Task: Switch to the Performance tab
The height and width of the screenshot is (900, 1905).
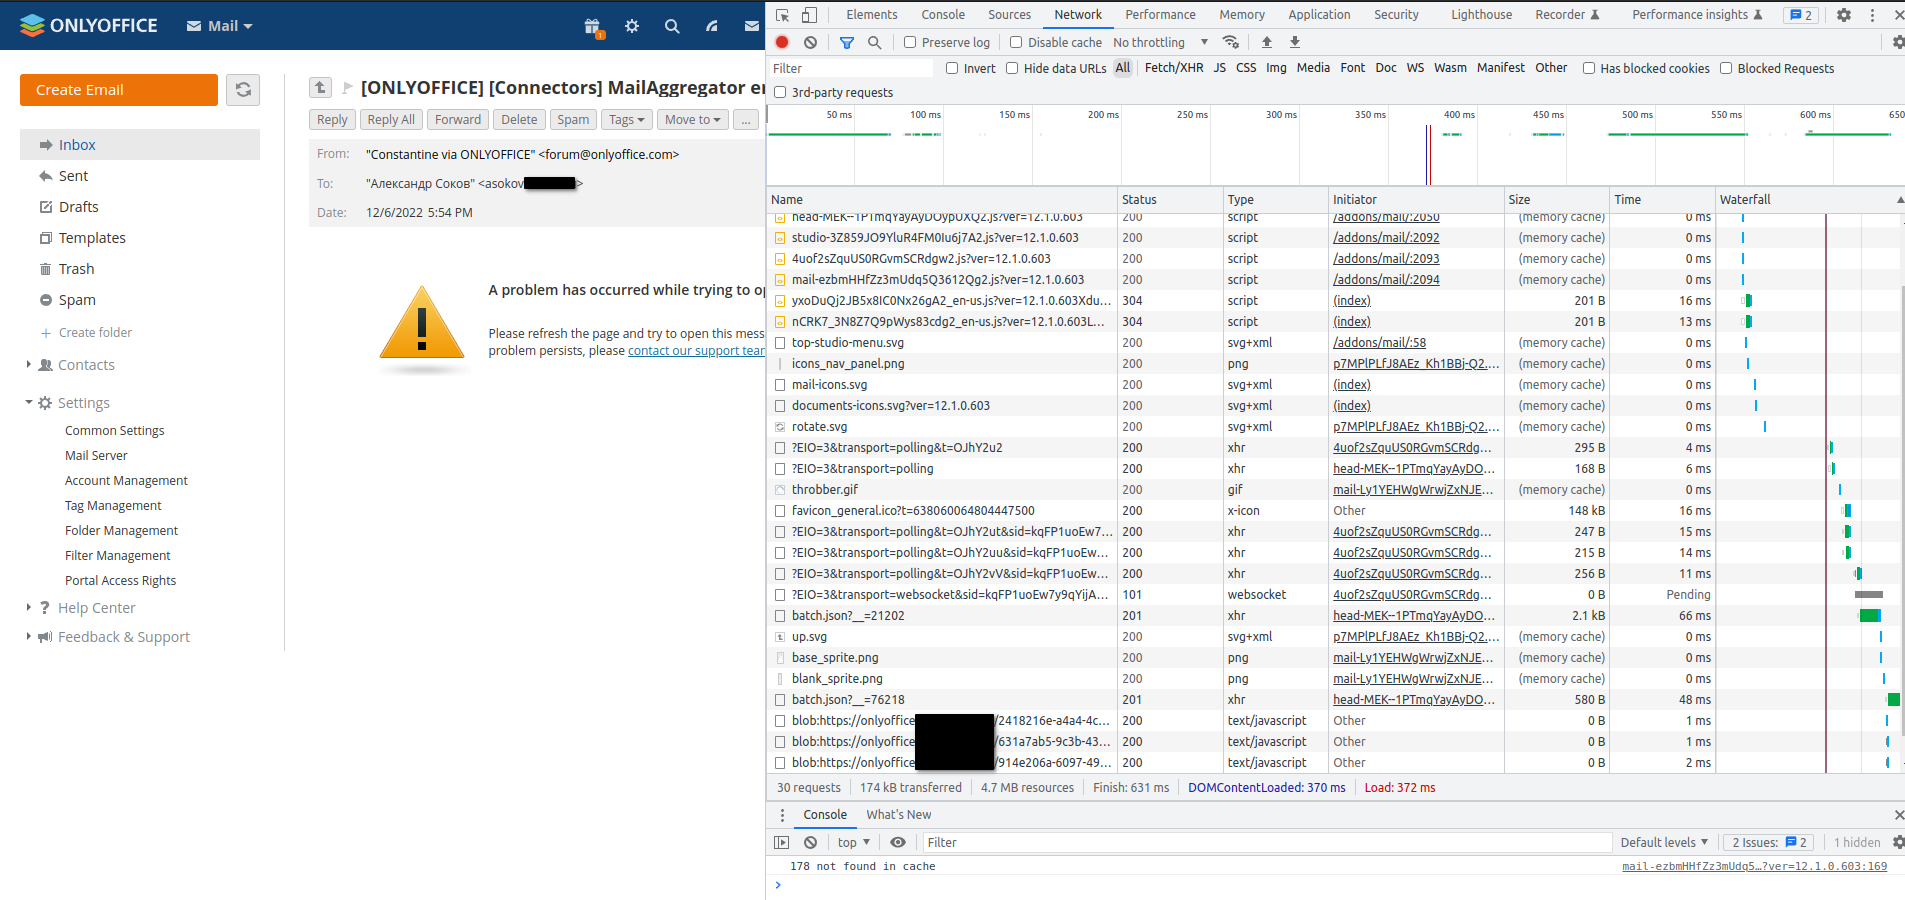Action: (x=1160, y=15)
